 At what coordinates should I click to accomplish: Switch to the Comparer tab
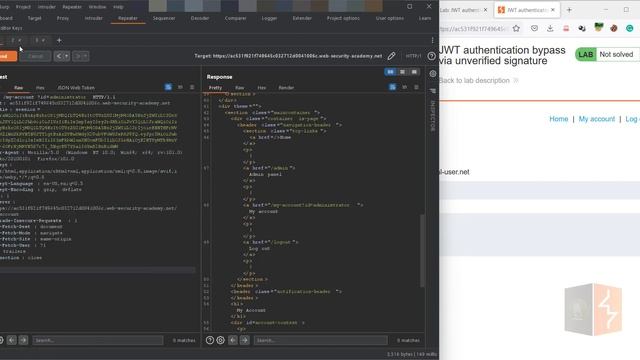coord(236,18)
